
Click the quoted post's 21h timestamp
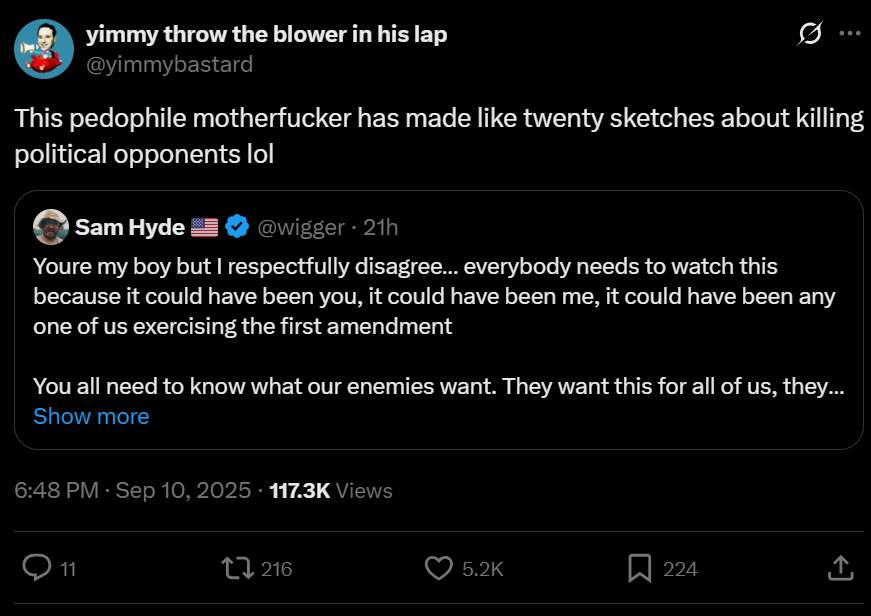381,227
